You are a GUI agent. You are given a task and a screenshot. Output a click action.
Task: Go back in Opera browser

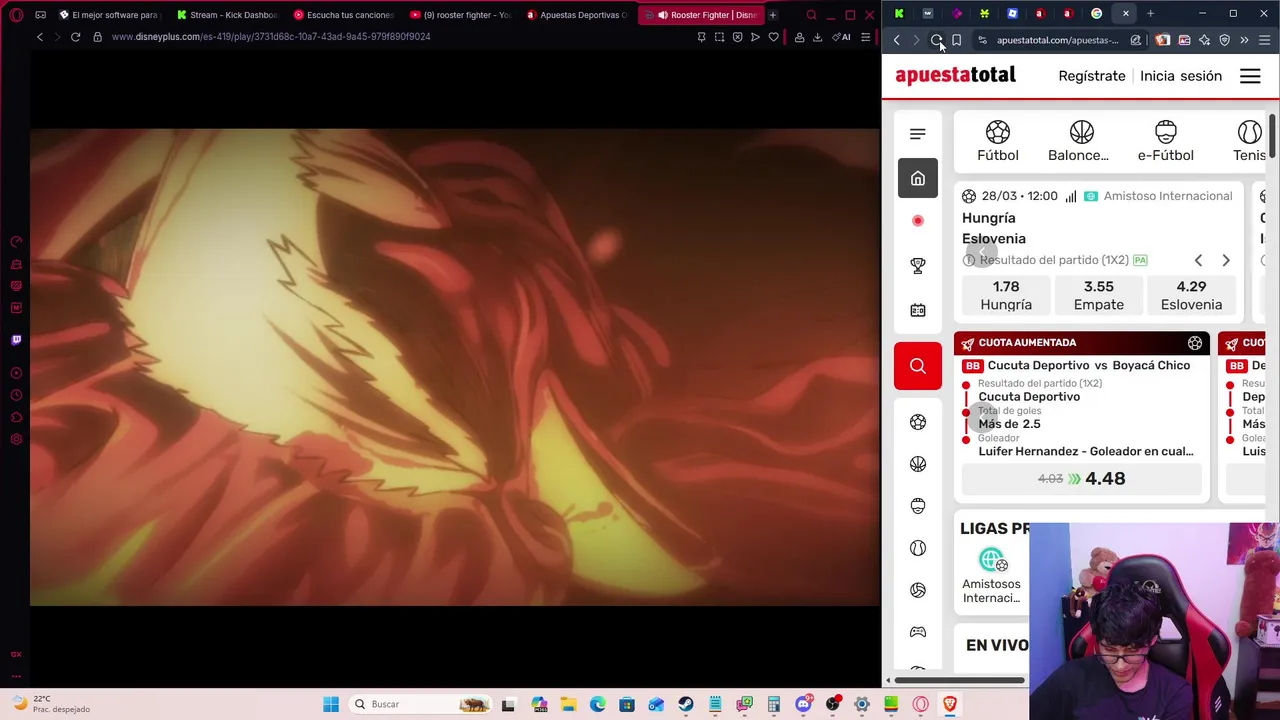[40, 37]
